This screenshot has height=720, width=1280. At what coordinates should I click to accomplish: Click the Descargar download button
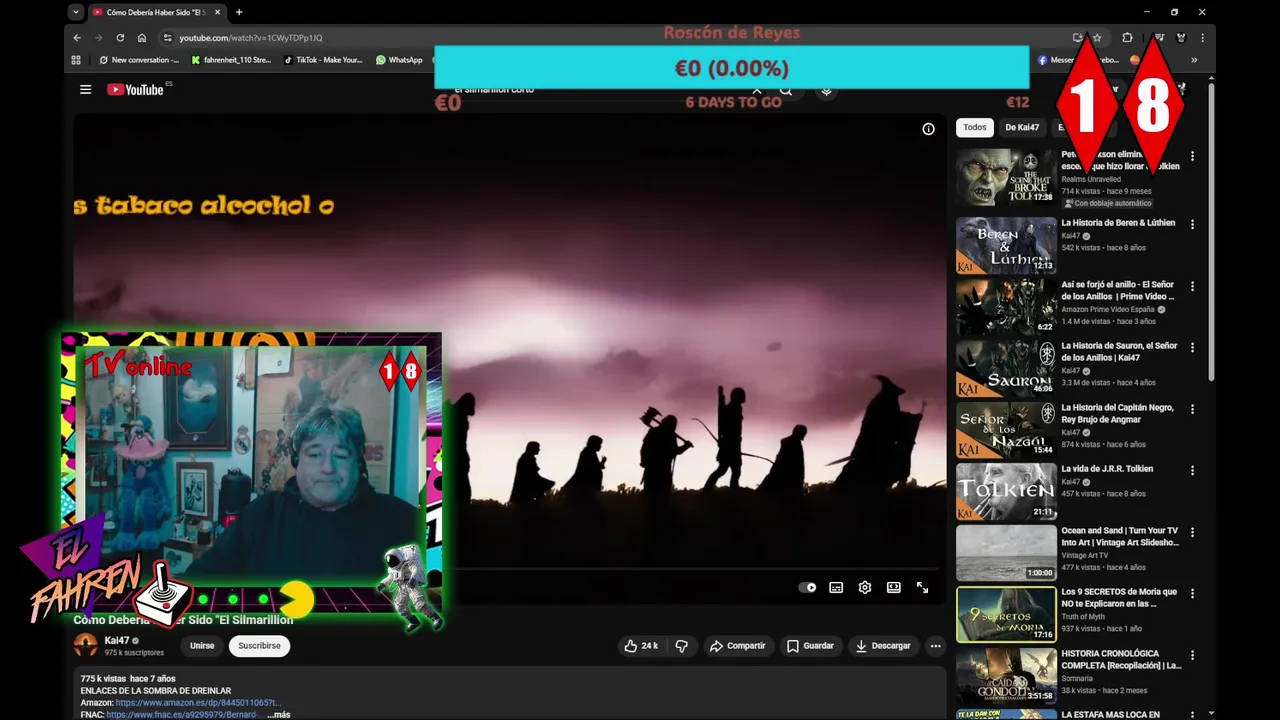[x=884, y=646]
